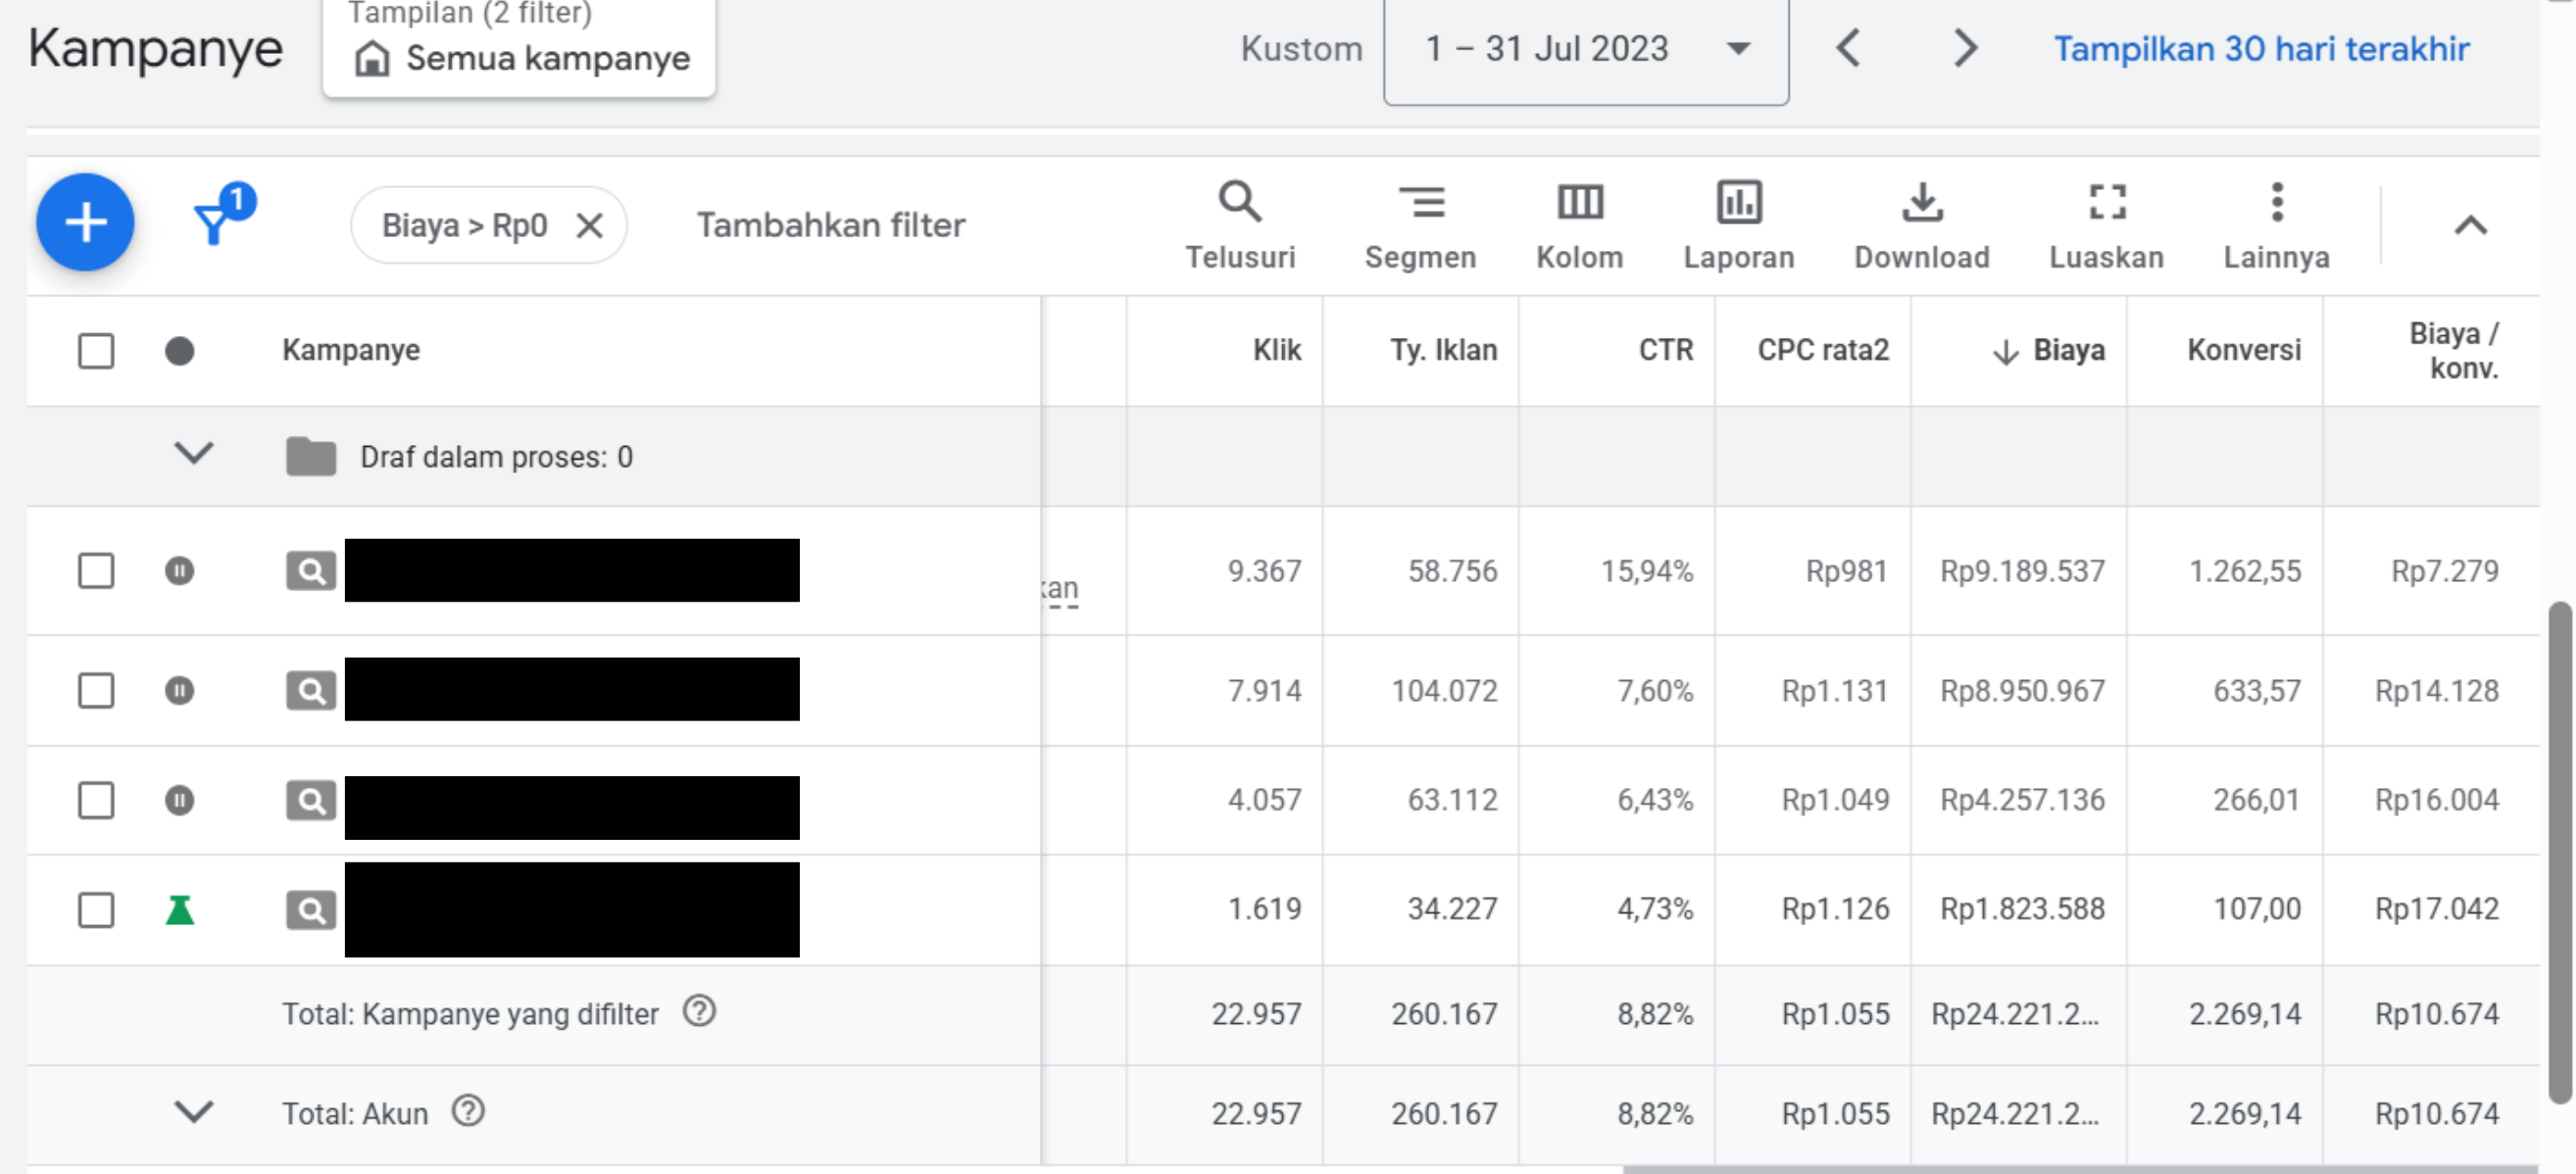Go to previous date range arrow
2576x1174 pixels.
(x=1848, y=48)
